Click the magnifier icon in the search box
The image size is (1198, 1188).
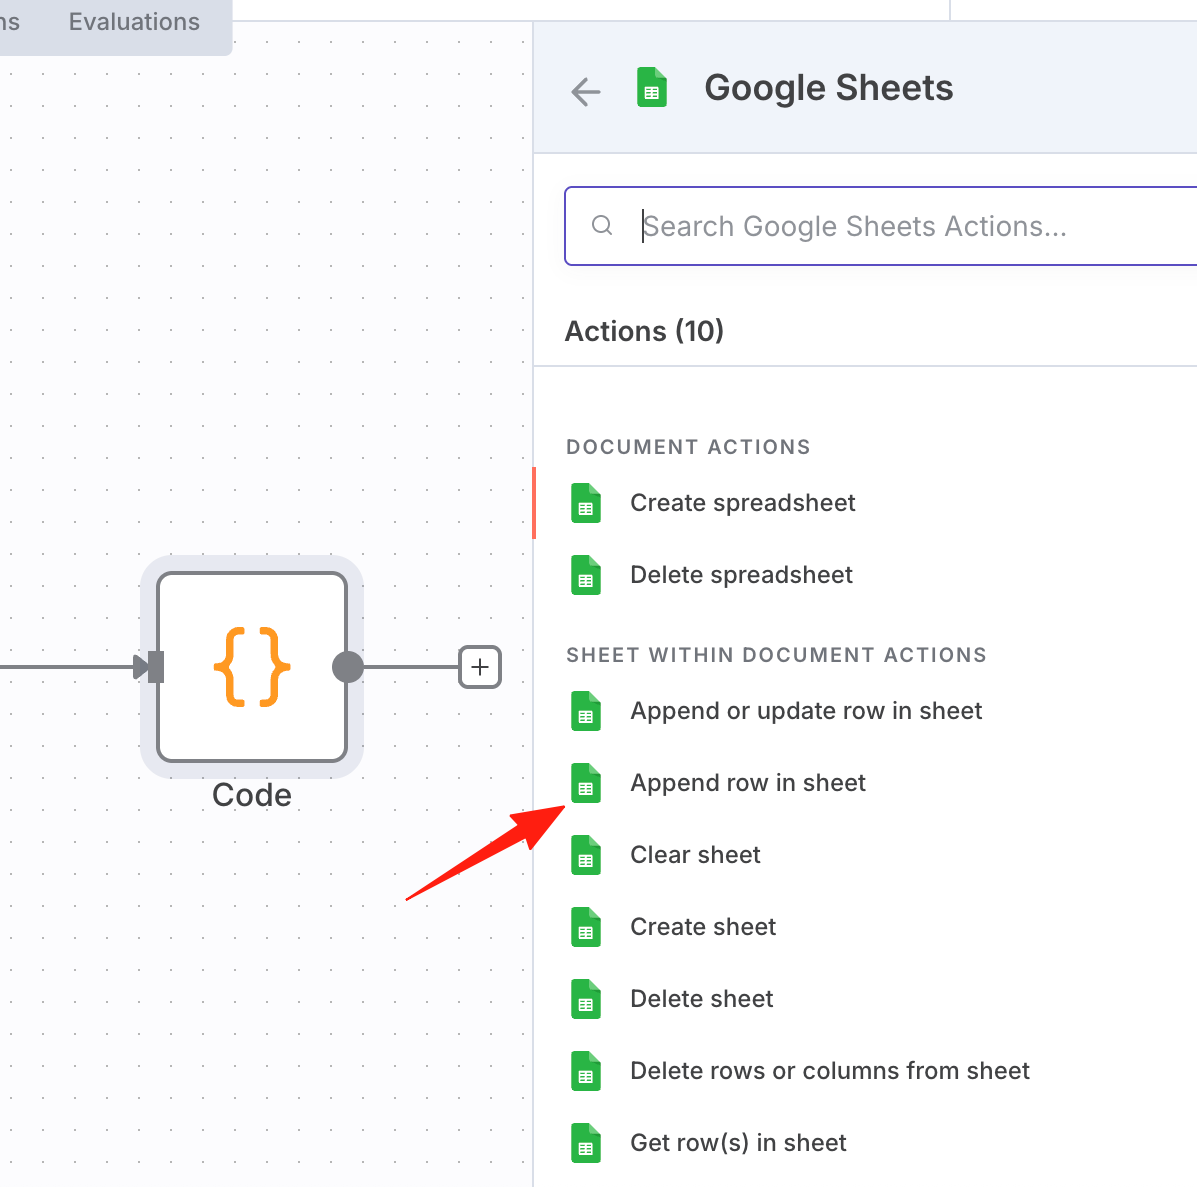click(602, 225)
